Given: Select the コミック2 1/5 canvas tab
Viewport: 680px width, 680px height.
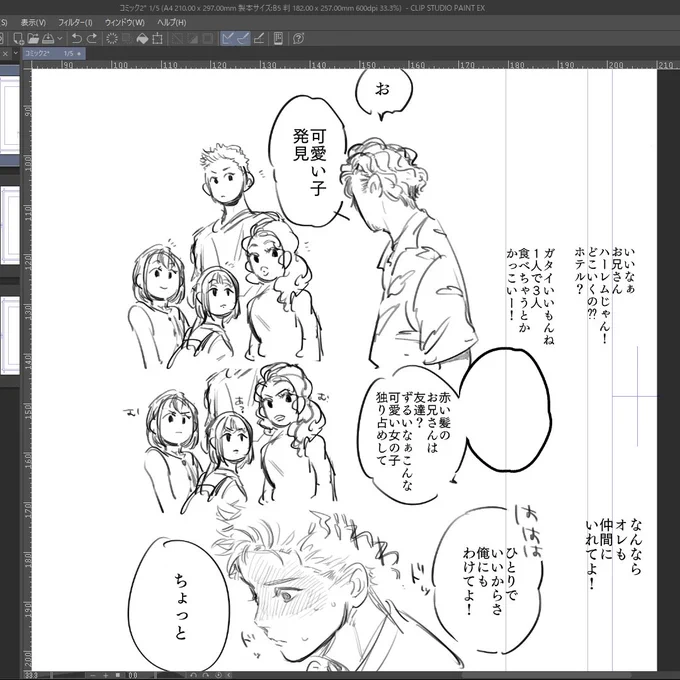Looking at the screenshot, I should pos(53,53).
